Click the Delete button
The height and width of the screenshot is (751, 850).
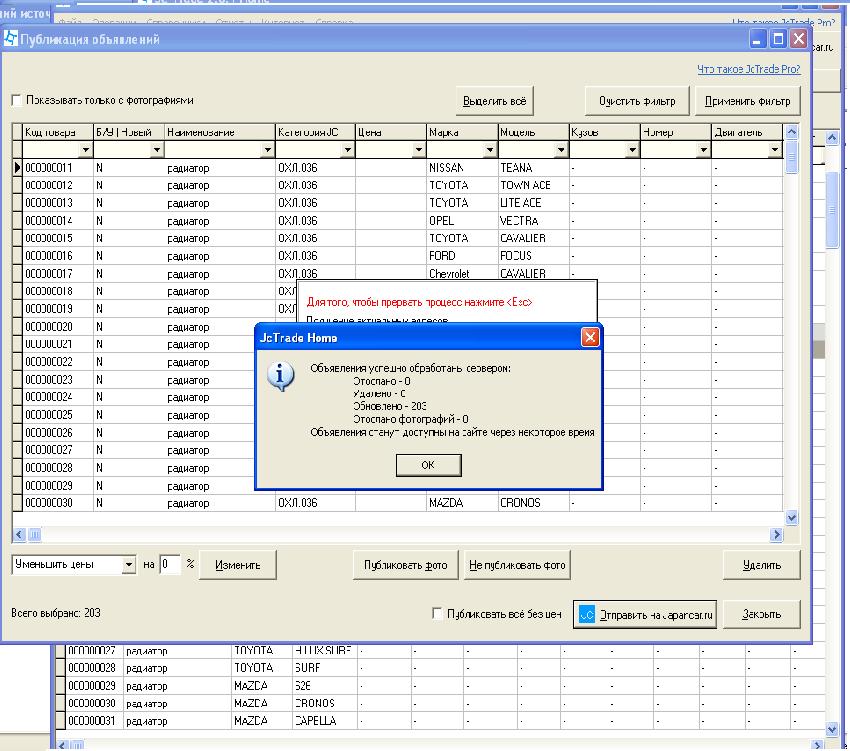pyautogui.click(x=762, y=565)
